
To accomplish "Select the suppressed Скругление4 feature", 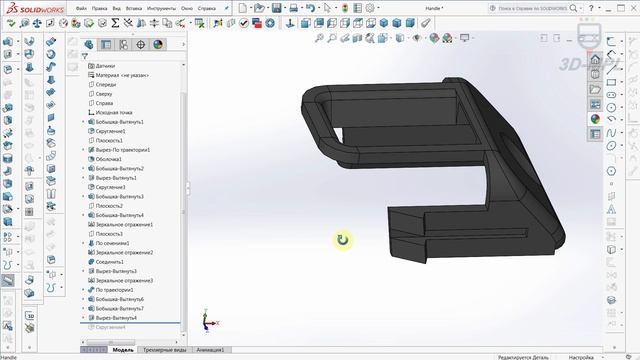I will [x=110, y=327].
